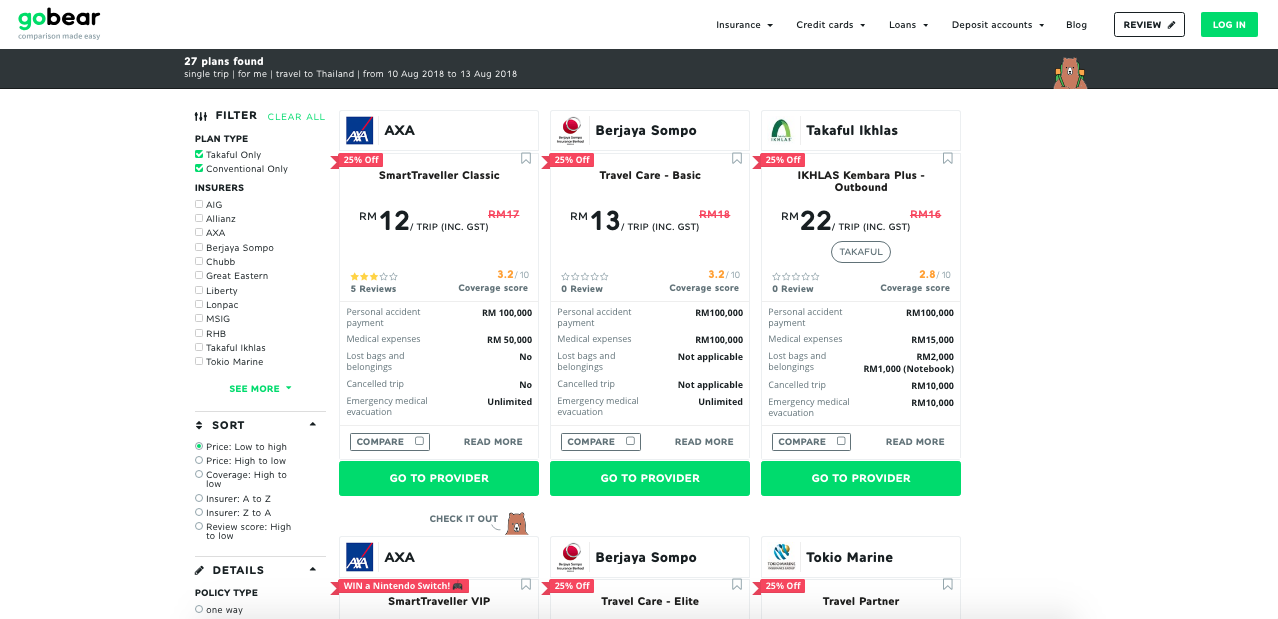The width and height of the screenshot is (1278, 619).
Task: Bookmark the AXA SmartTraveller Classic plan
Action: [525, 158]
